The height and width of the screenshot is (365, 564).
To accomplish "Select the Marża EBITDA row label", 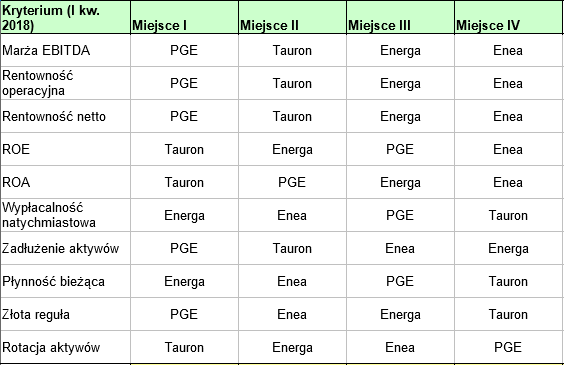I will coord(65,50).
